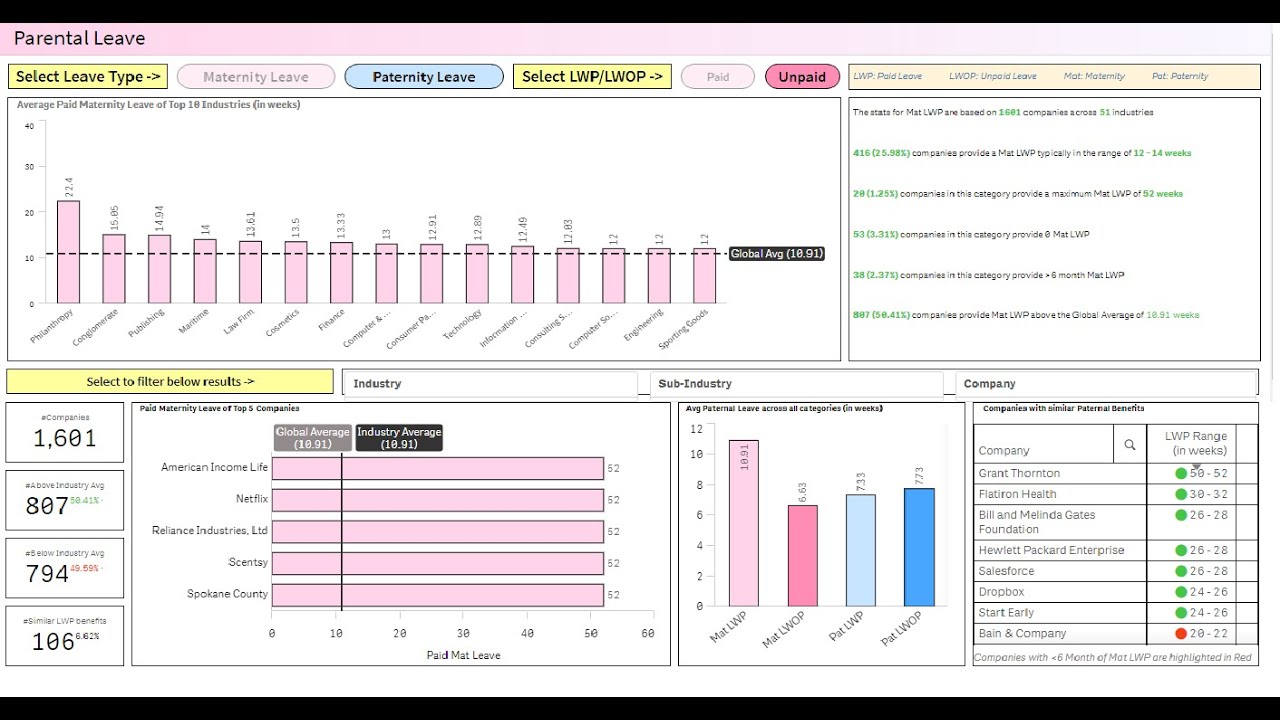Screen dimensions: 1280x720
Task: Click the green dot for Bill and Melinda Gates Foundation
Action: point(1181,515)
